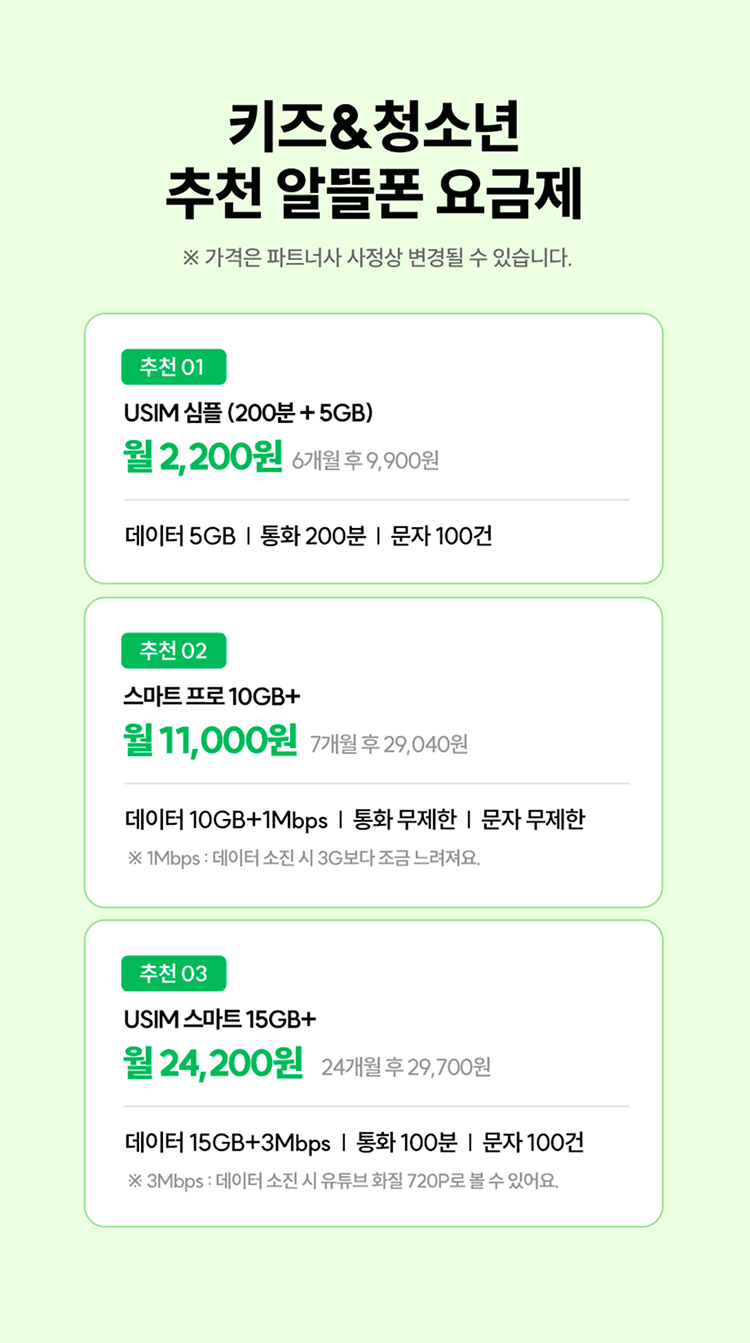Click the 3Mbps 유튜브 화질 720P footnote
The height and width of the screenshot is (1343, 750).
coord(343,1182)
